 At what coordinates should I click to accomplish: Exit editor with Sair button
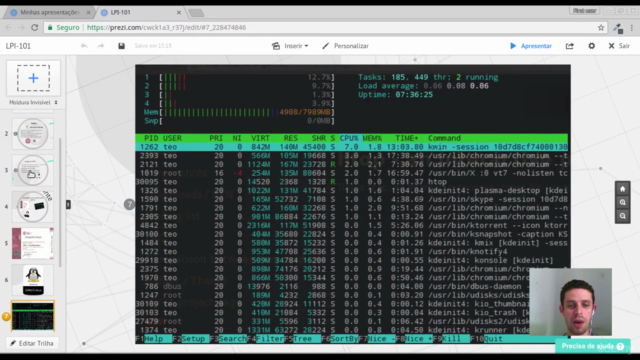click(619, 46)
